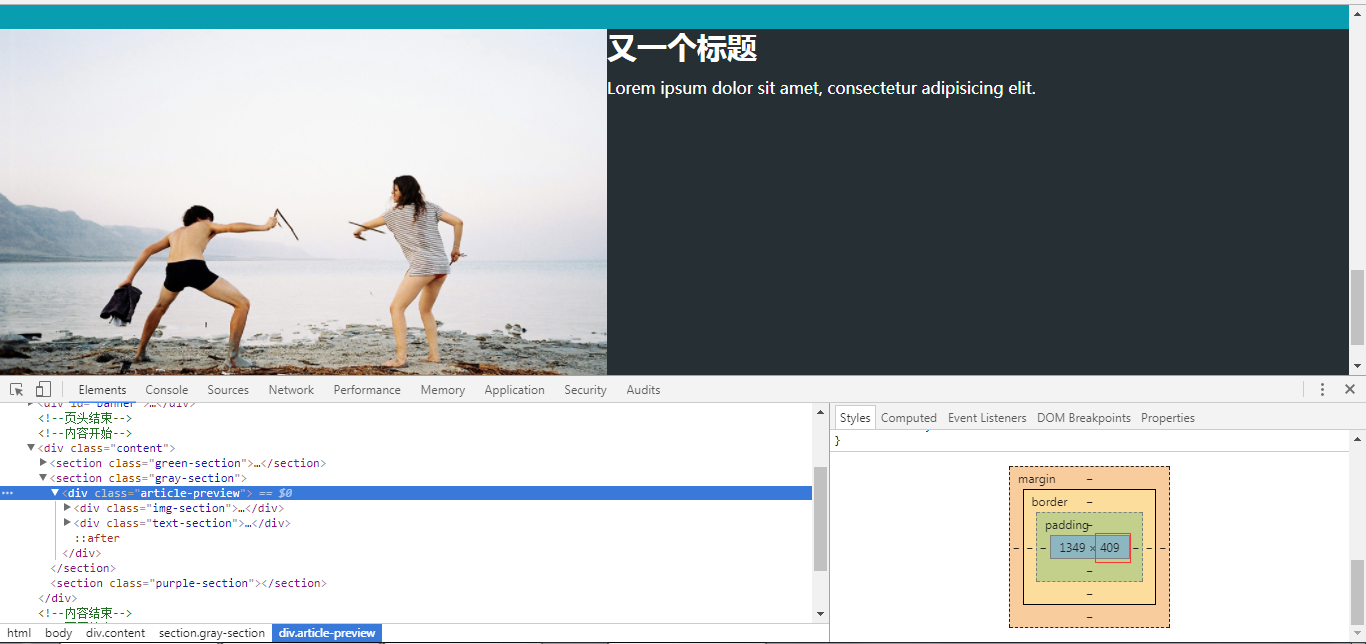The height and width of the screenshot is (644, 1366).
Task: Switch to the Computed sidebar tab
Action: click(909, 418)
